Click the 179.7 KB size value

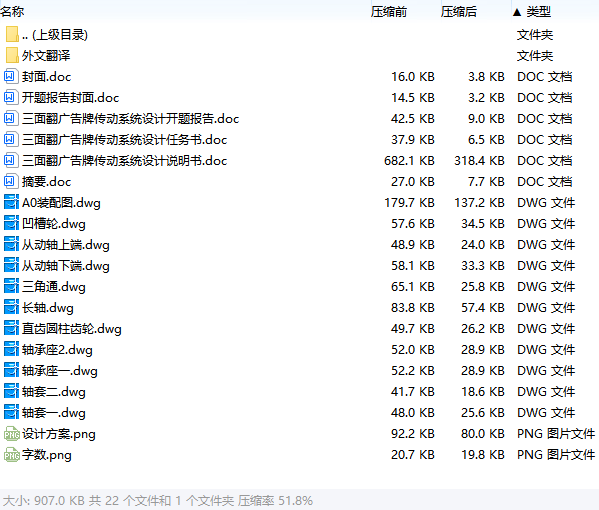(409, 202)
